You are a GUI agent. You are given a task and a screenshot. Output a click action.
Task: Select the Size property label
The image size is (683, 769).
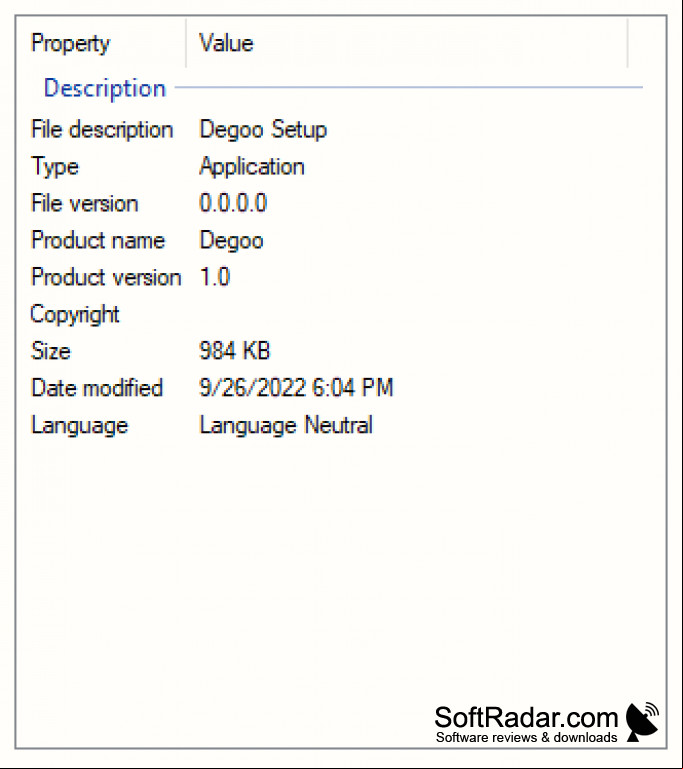pyautogui.click(x=51, y=351)
